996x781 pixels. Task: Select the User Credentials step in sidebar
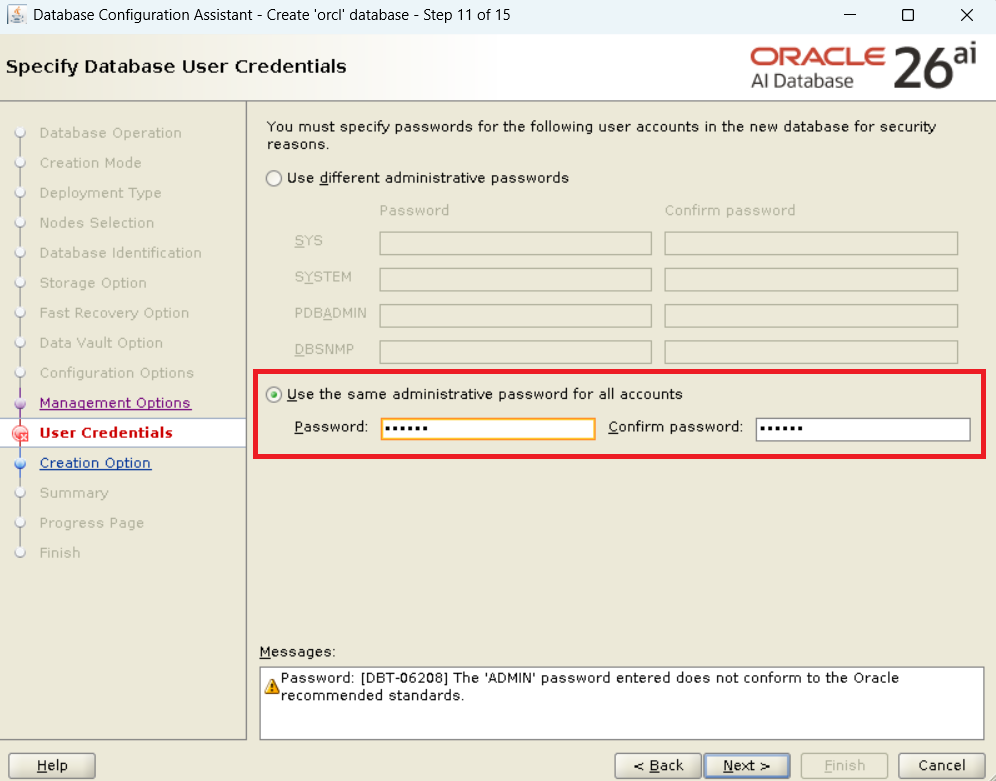(106, 433)
